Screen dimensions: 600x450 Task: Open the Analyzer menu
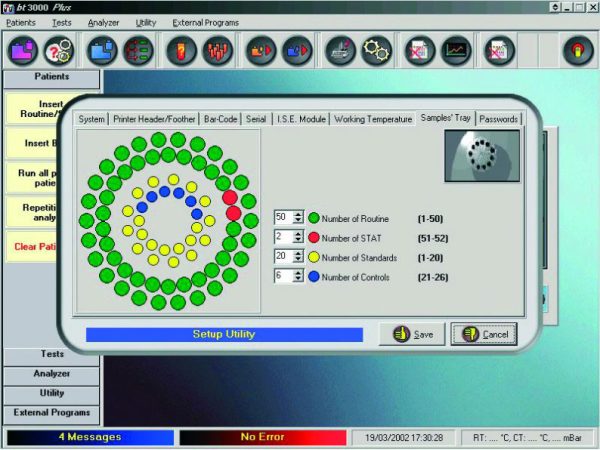point(103,23)
